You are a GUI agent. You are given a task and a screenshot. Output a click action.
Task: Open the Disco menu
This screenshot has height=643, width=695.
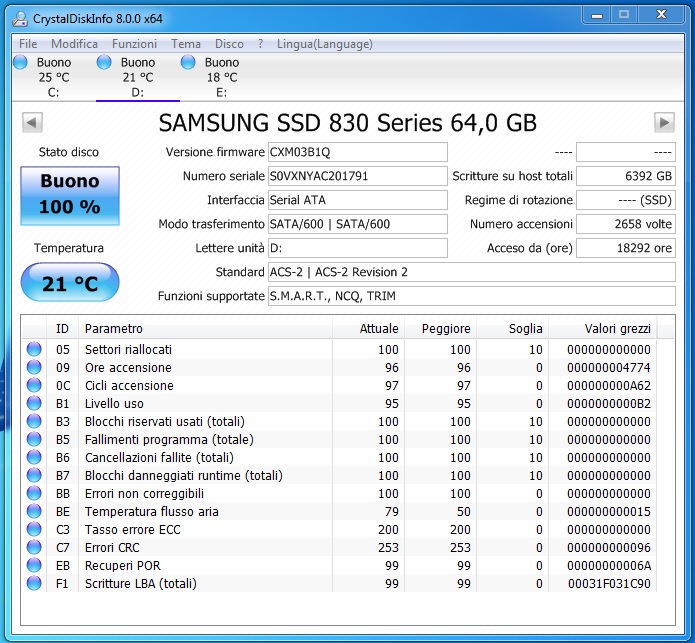(229, 44)
